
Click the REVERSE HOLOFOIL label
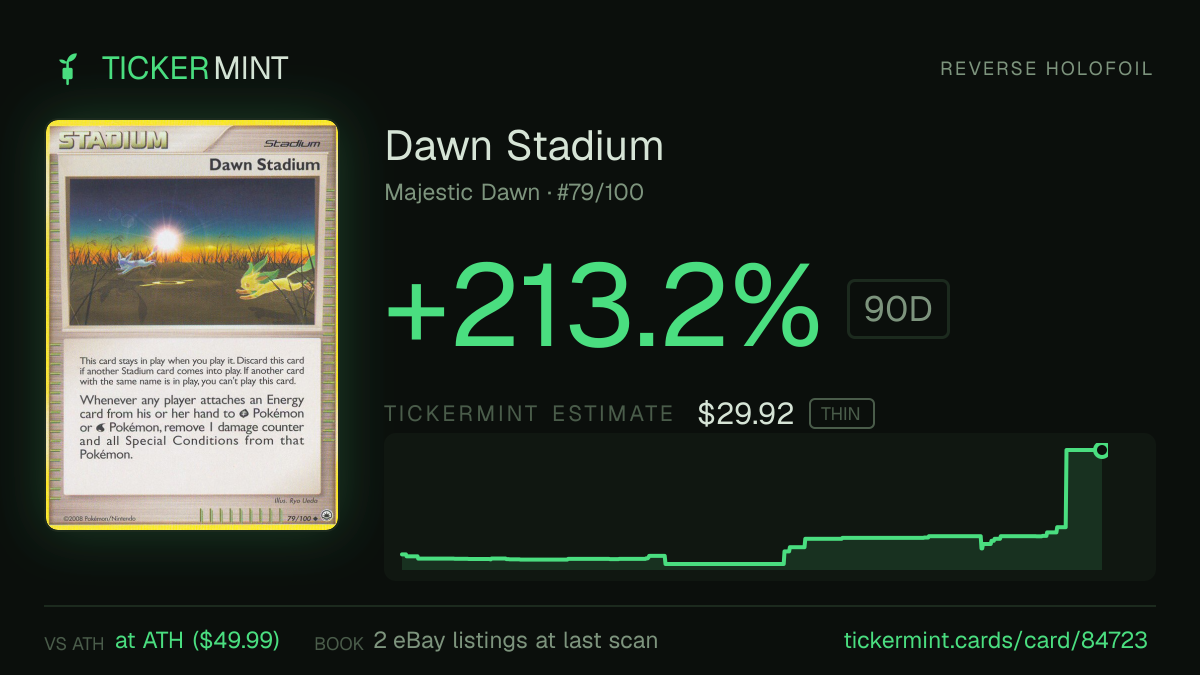[x=1047, y=69]
